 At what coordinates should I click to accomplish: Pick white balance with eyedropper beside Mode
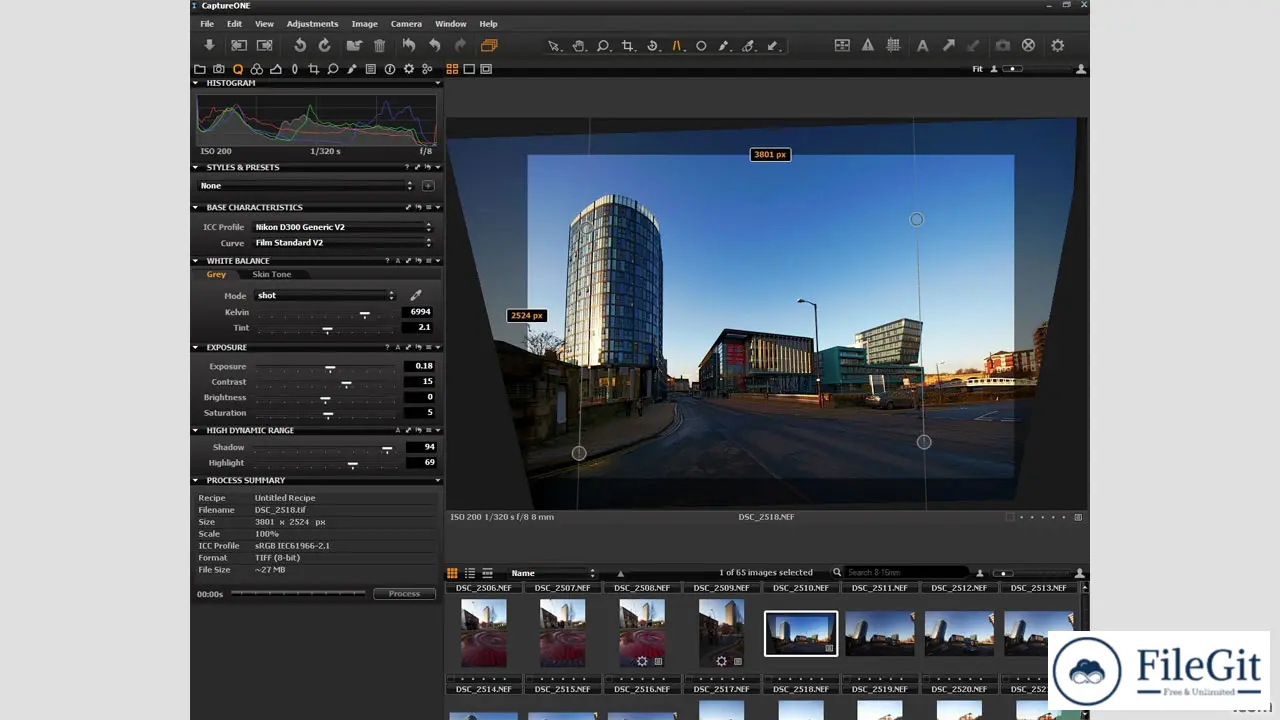pos(416,295)
